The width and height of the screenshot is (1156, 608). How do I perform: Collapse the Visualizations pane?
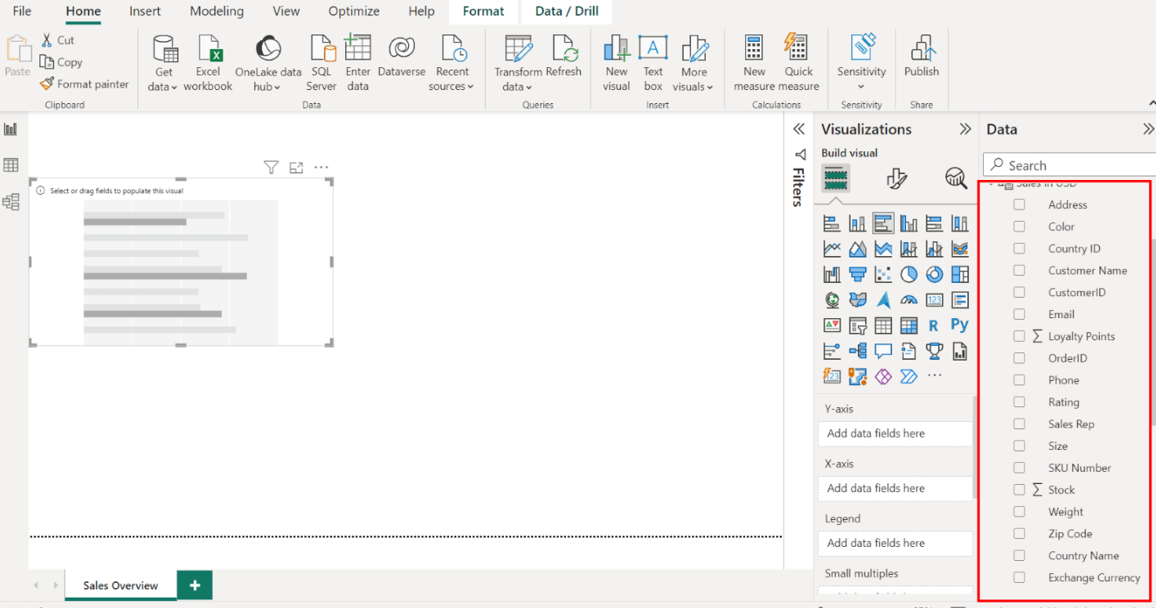pos(964,129)
